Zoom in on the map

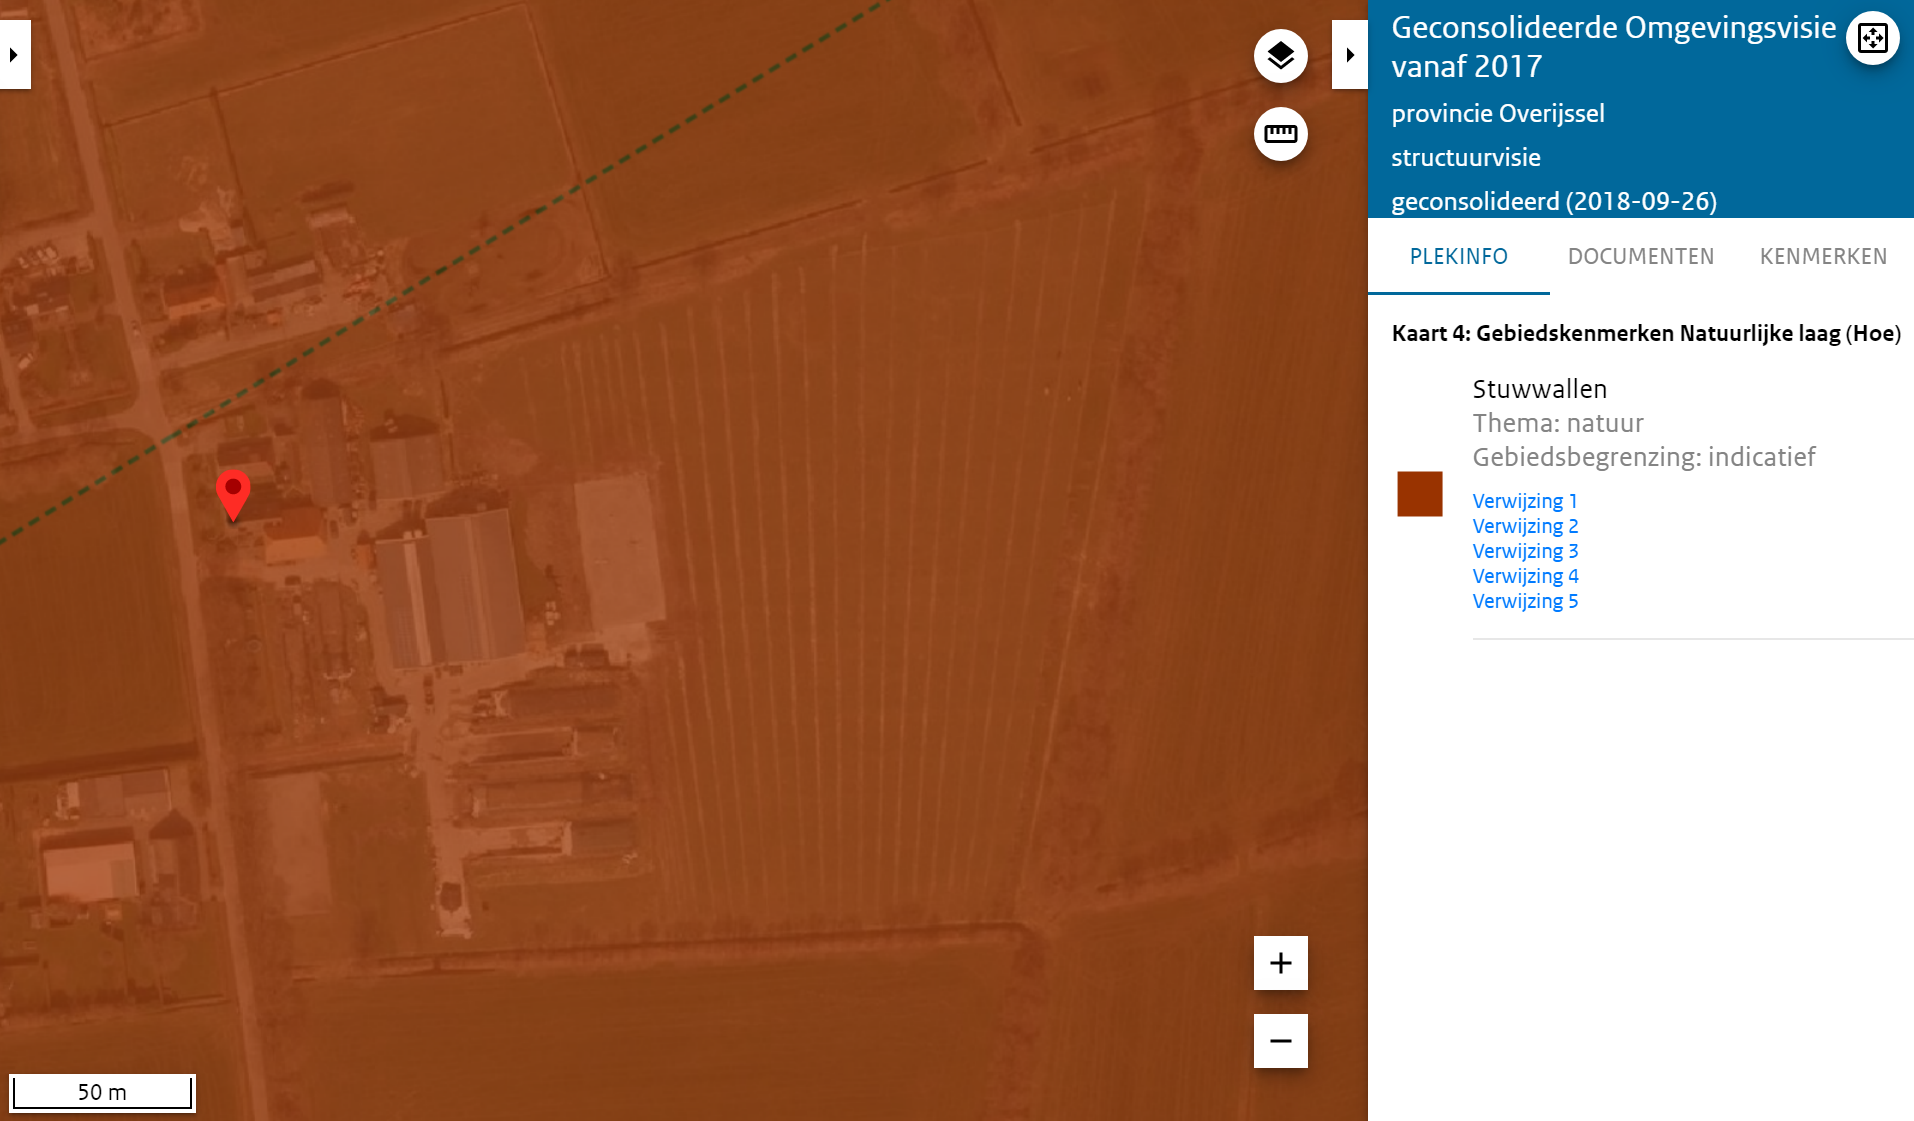coord(1280,963)
